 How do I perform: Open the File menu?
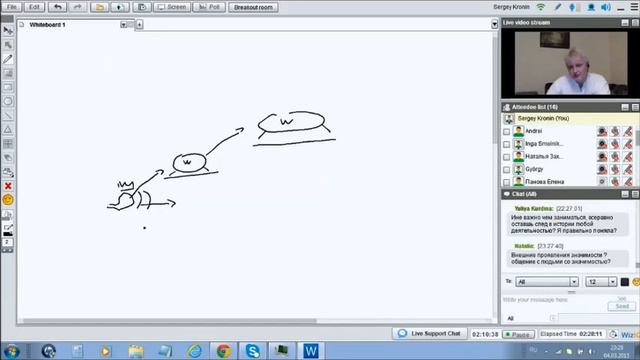coord(12,7)
